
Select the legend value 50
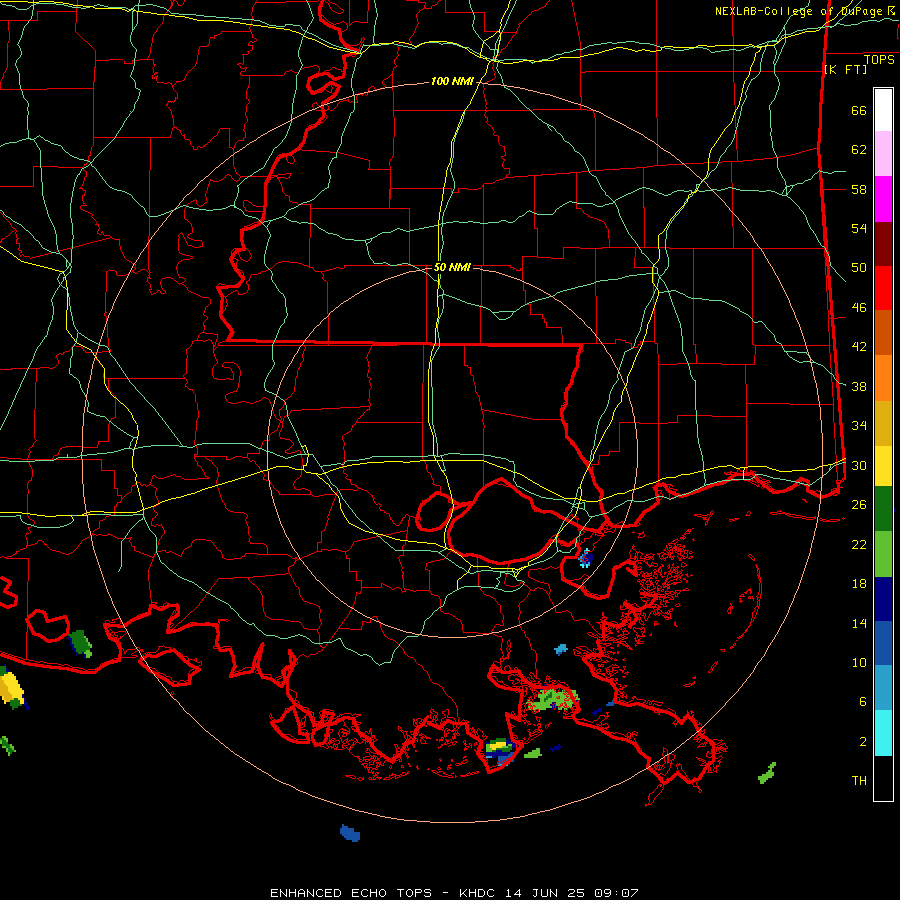click(x=859, y=268)
